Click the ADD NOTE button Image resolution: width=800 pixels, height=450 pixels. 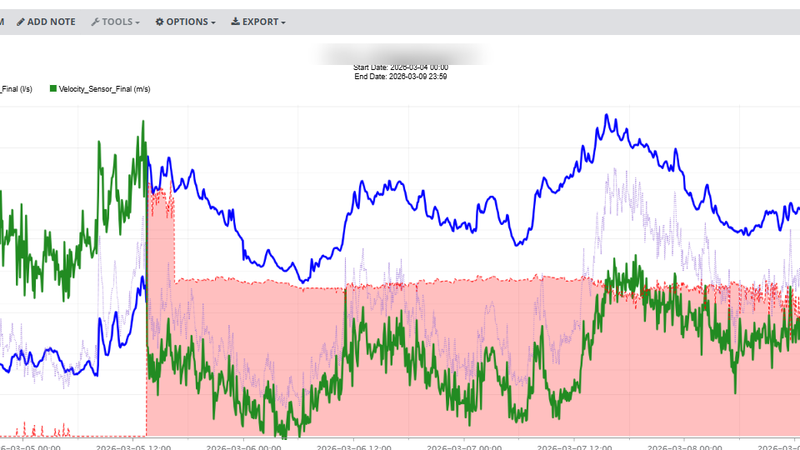click(x=46, y=22)
